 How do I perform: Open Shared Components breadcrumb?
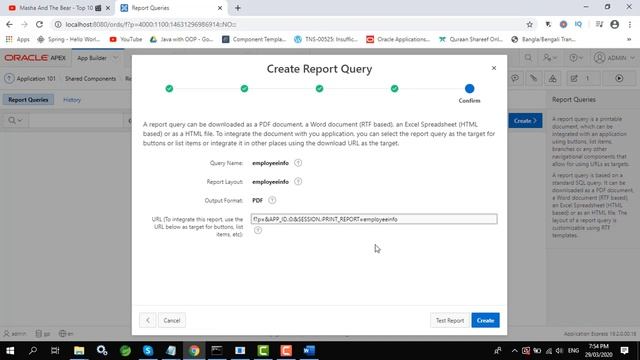coord(90,78)
